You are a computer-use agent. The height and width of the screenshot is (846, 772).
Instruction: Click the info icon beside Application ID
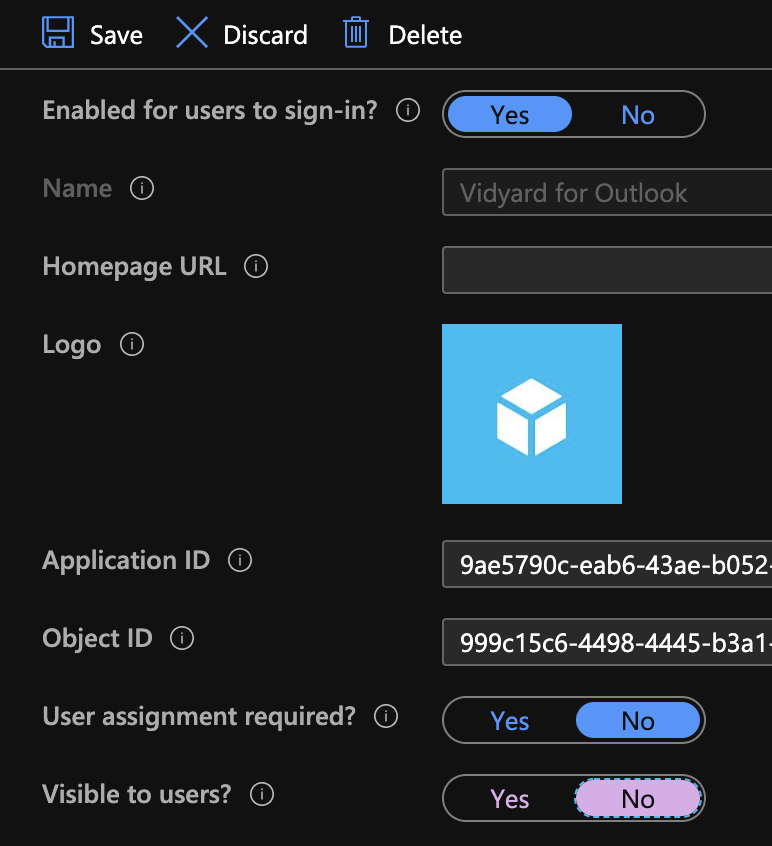240,561
